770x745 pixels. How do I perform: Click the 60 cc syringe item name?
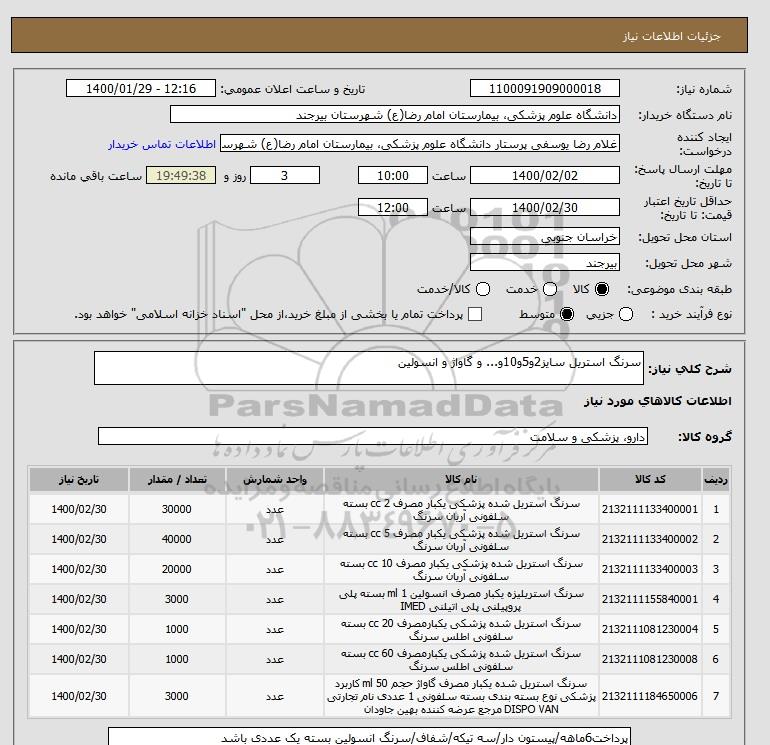point(461,660)
